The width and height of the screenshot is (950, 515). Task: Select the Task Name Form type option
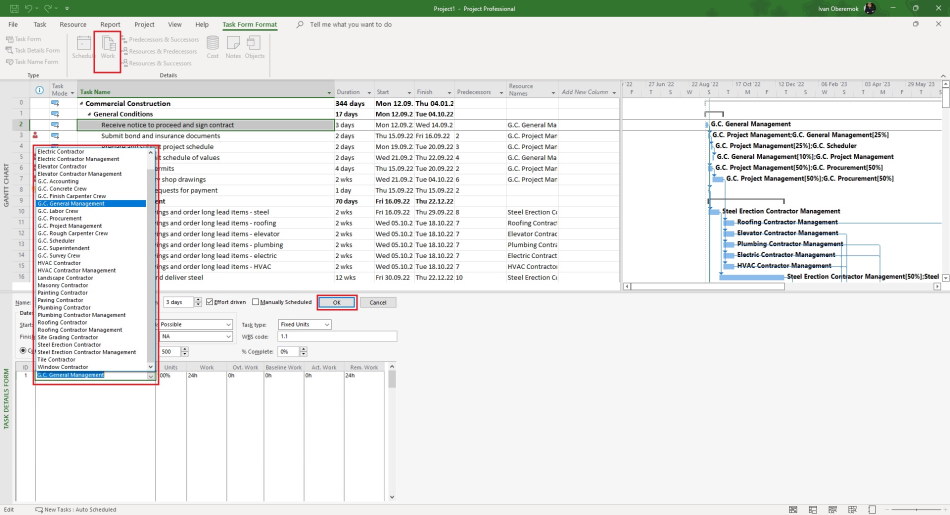[x=32, y=62]
